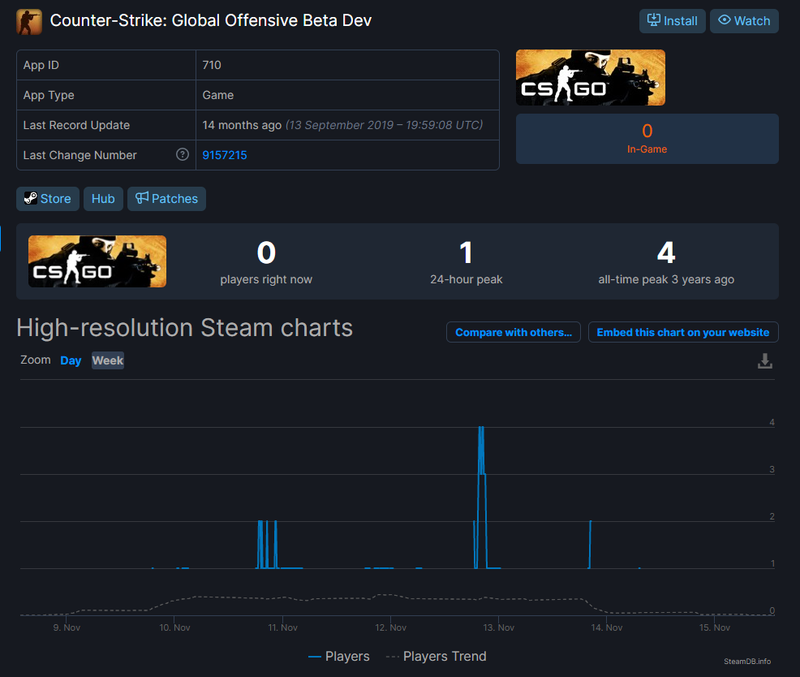The width and height of the screenshot is (800, 677).
Task: Click the '24-hour peak' statistic
Action: coord(466,262)
